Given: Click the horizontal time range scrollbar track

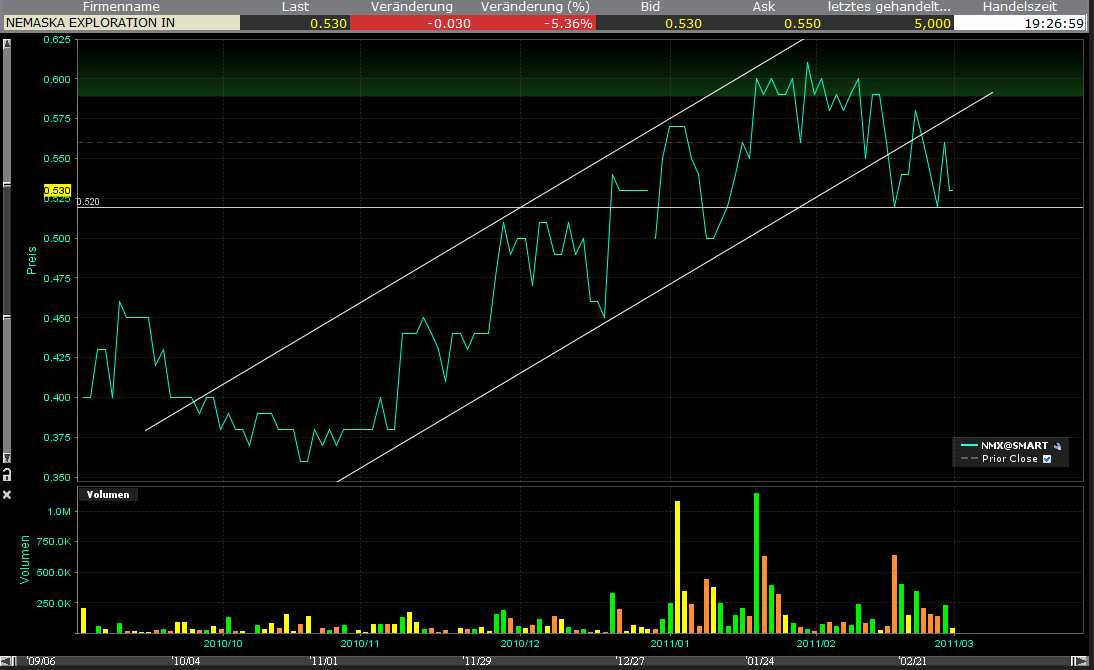Looking at the screenshot, I should (x=540, y=660).
